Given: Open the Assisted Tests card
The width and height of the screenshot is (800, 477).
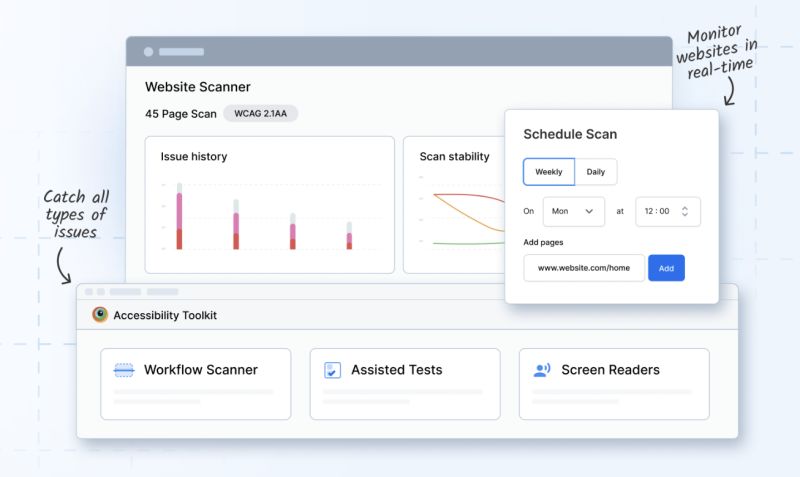Looking at the screenshot, I should coord(405,384).
